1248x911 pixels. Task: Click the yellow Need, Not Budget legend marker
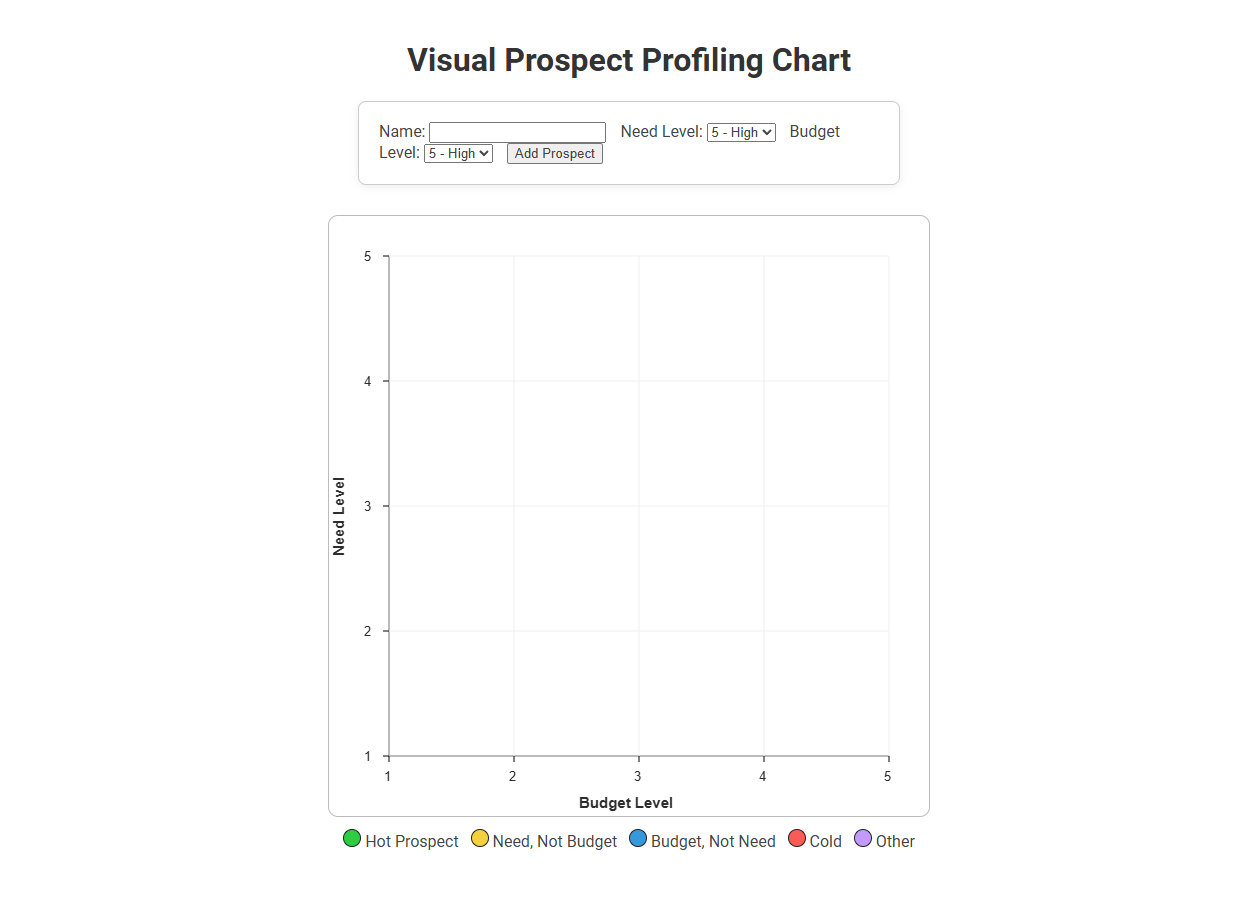pos(481,838)
